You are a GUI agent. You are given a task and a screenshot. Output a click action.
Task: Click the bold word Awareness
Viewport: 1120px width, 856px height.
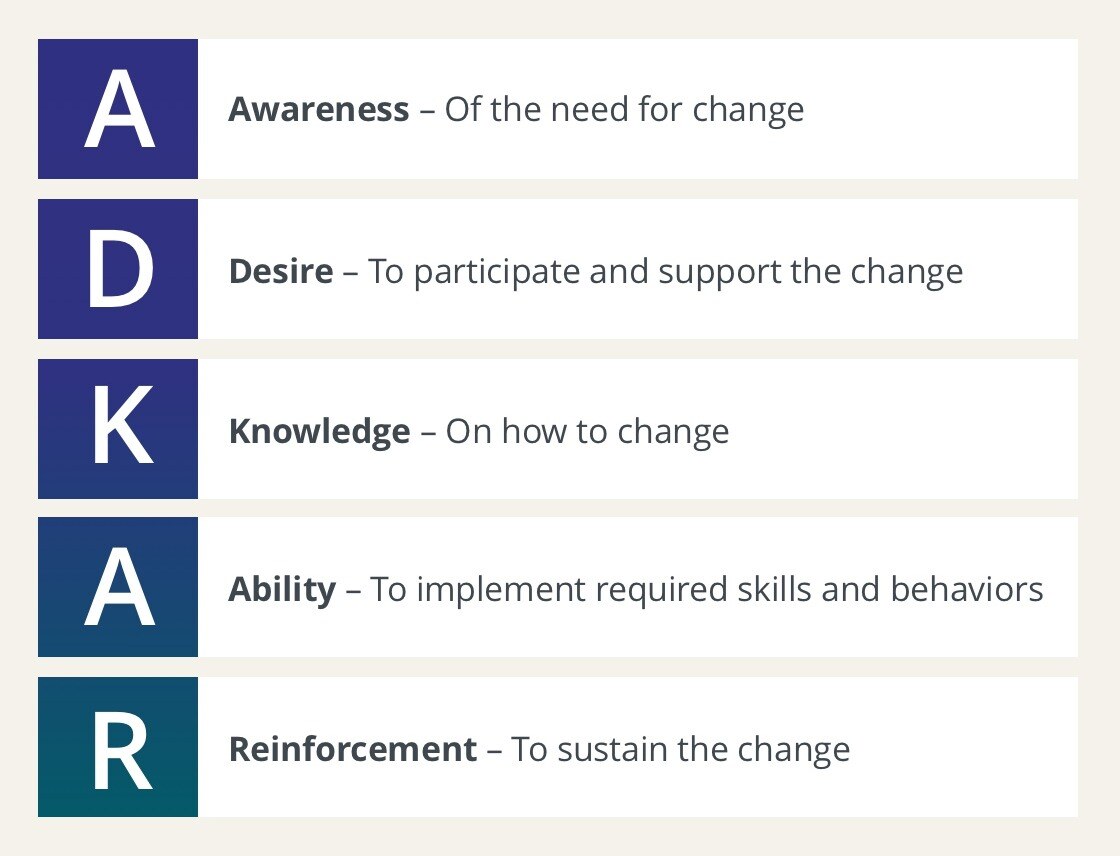pos(319,109)
